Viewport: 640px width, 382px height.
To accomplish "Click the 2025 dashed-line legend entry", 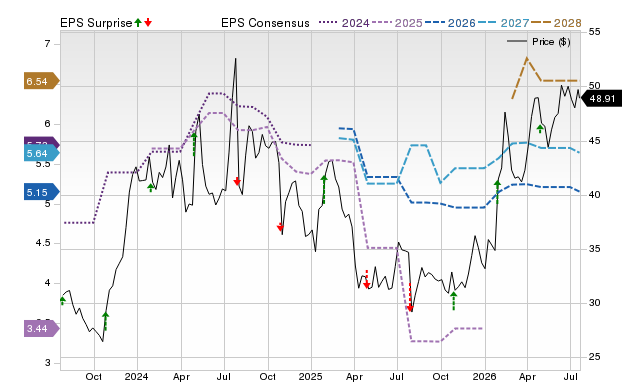I will 397,23.
